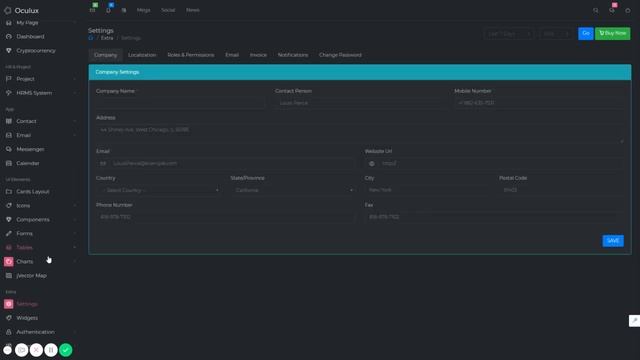Switch to the Company tab

105,55
